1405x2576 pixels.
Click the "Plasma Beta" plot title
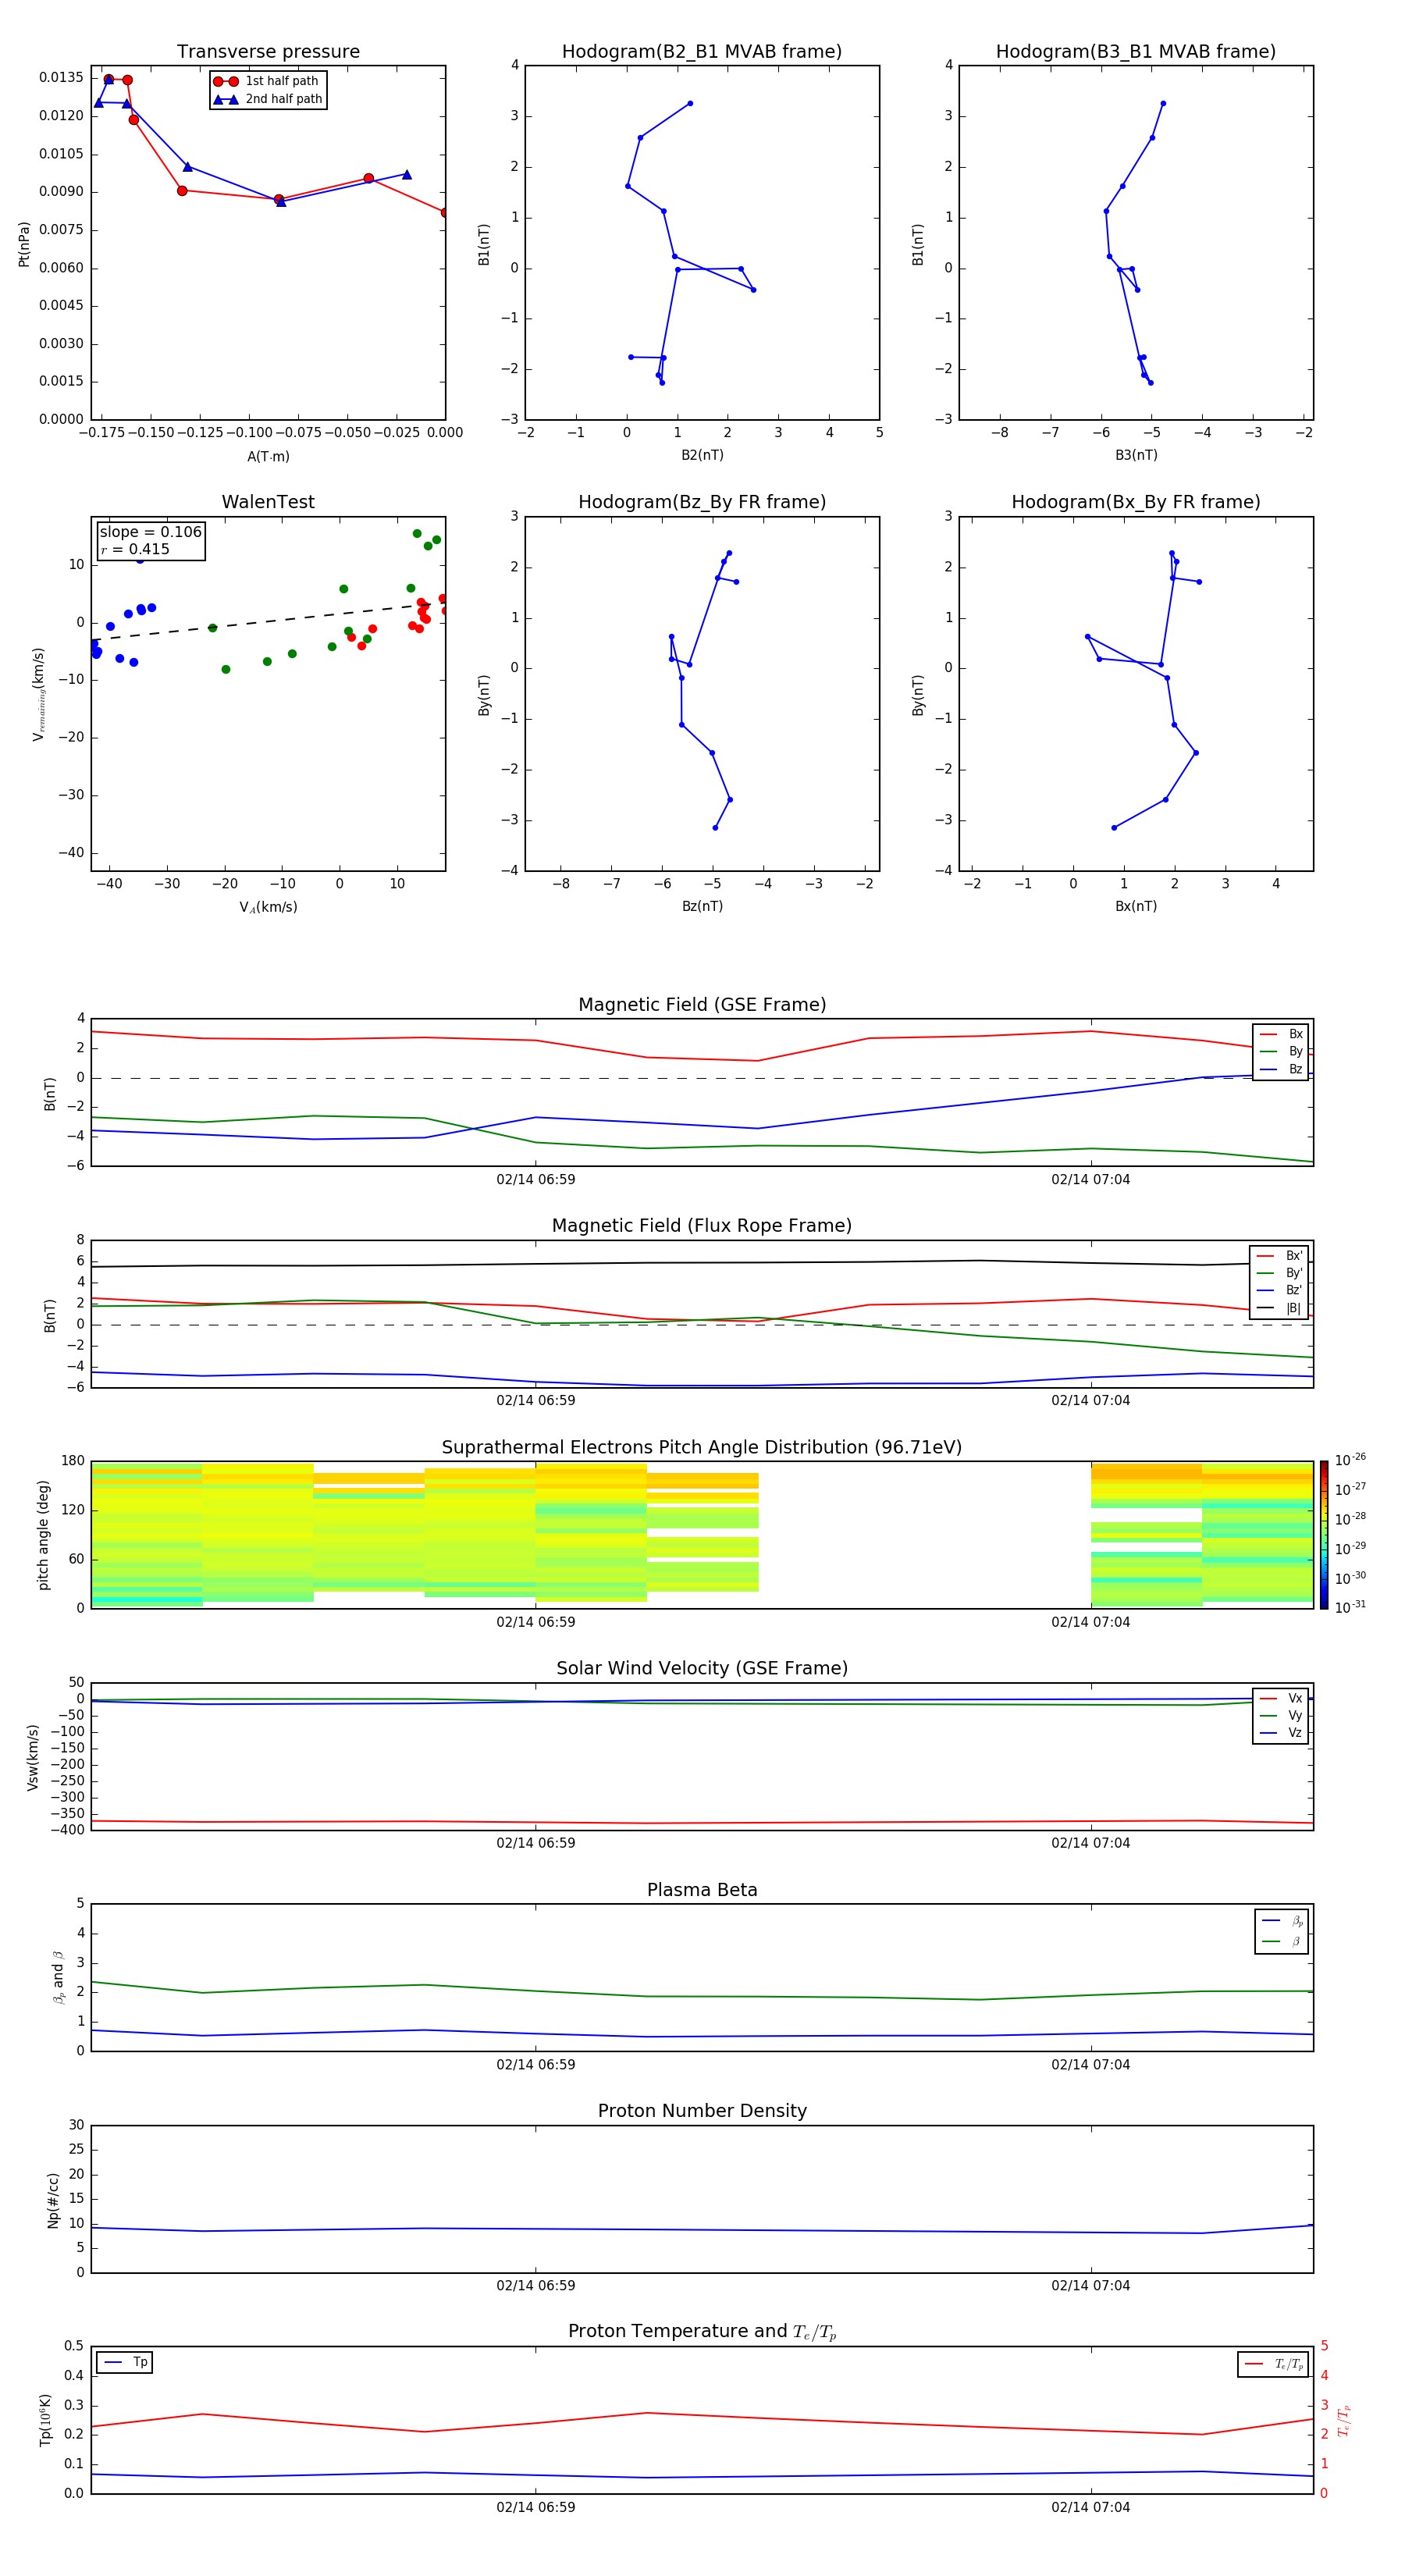(x=702, y=1891)
